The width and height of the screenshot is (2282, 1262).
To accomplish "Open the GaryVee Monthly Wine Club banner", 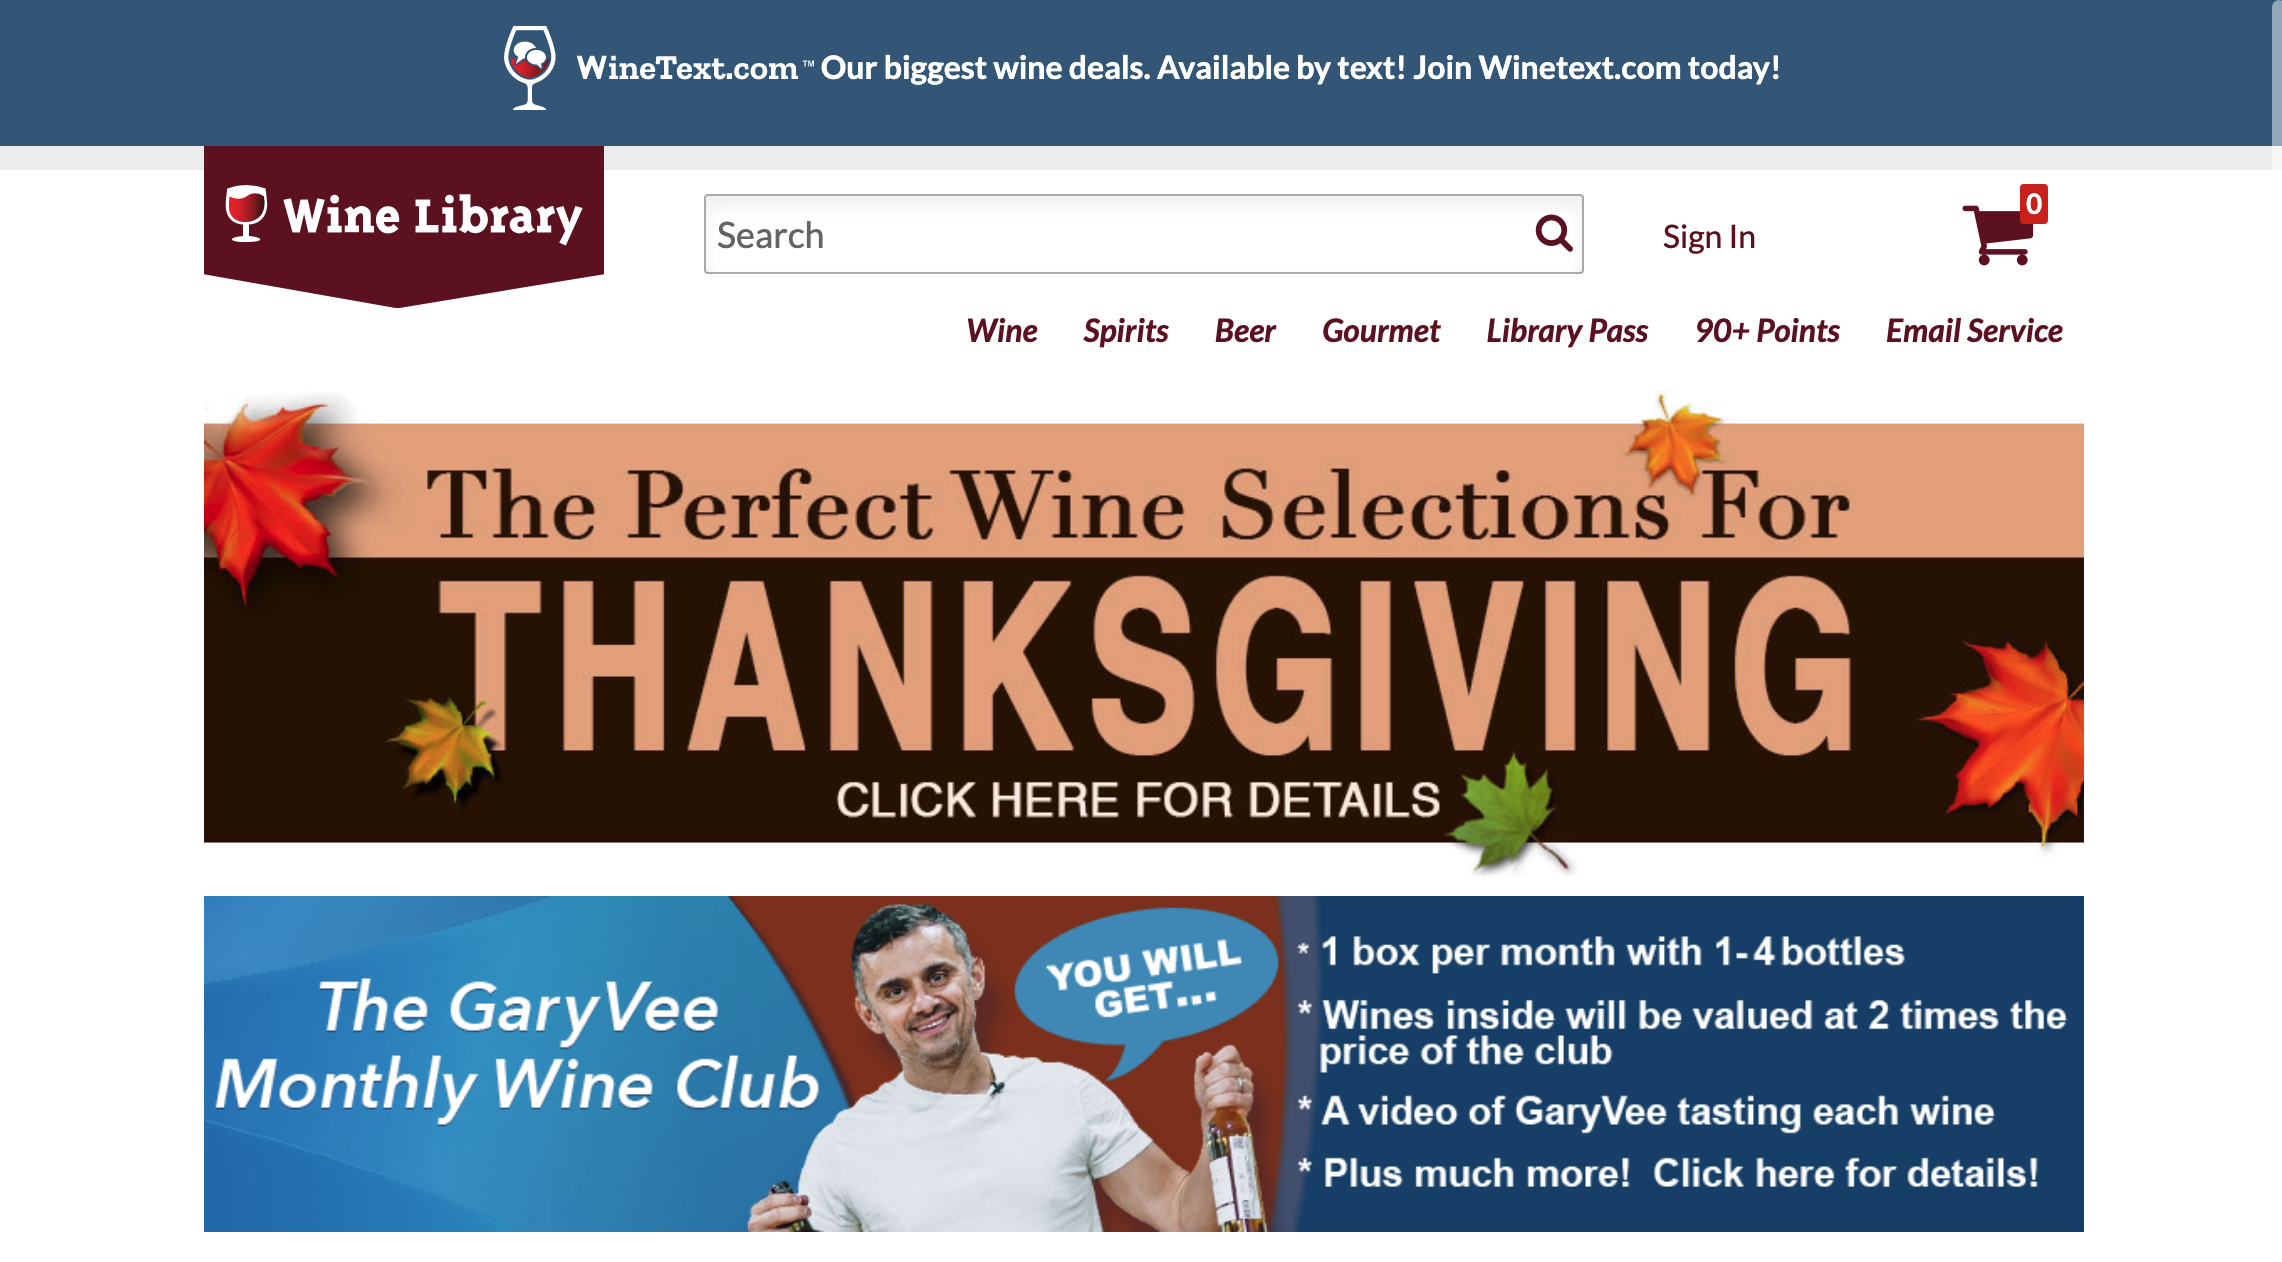I will [1144, 1064].
